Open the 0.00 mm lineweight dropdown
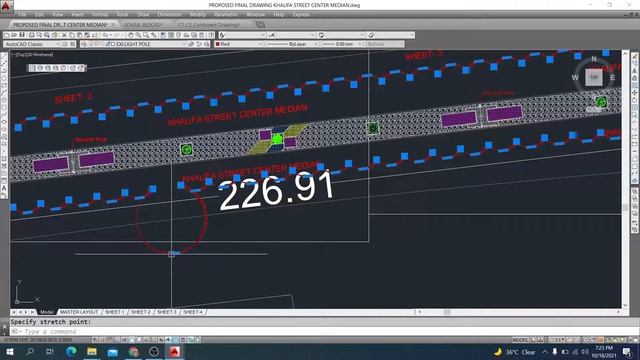Screen dimensions: 640x360 [359, 44]
